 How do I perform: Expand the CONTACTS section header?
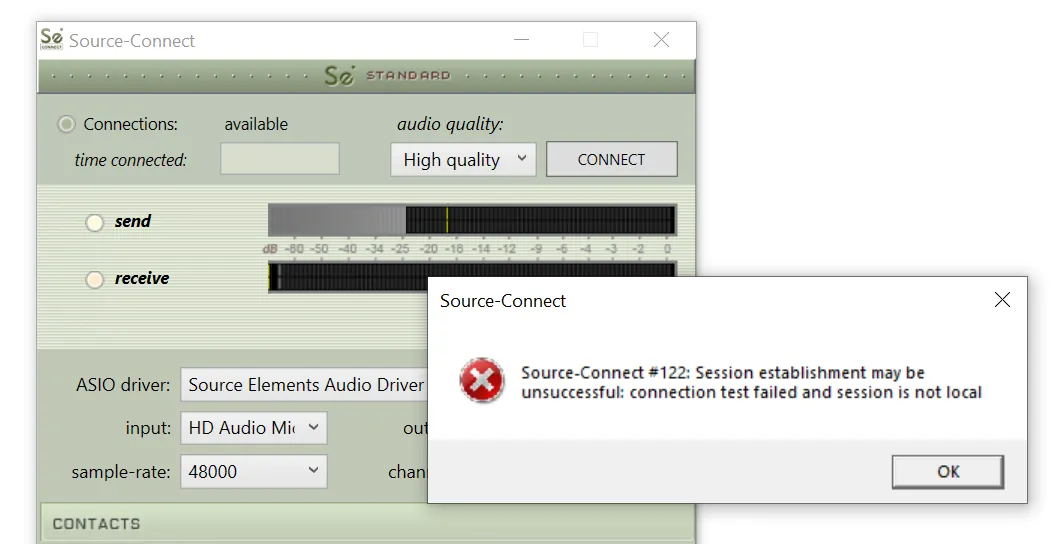coord(367,523)
